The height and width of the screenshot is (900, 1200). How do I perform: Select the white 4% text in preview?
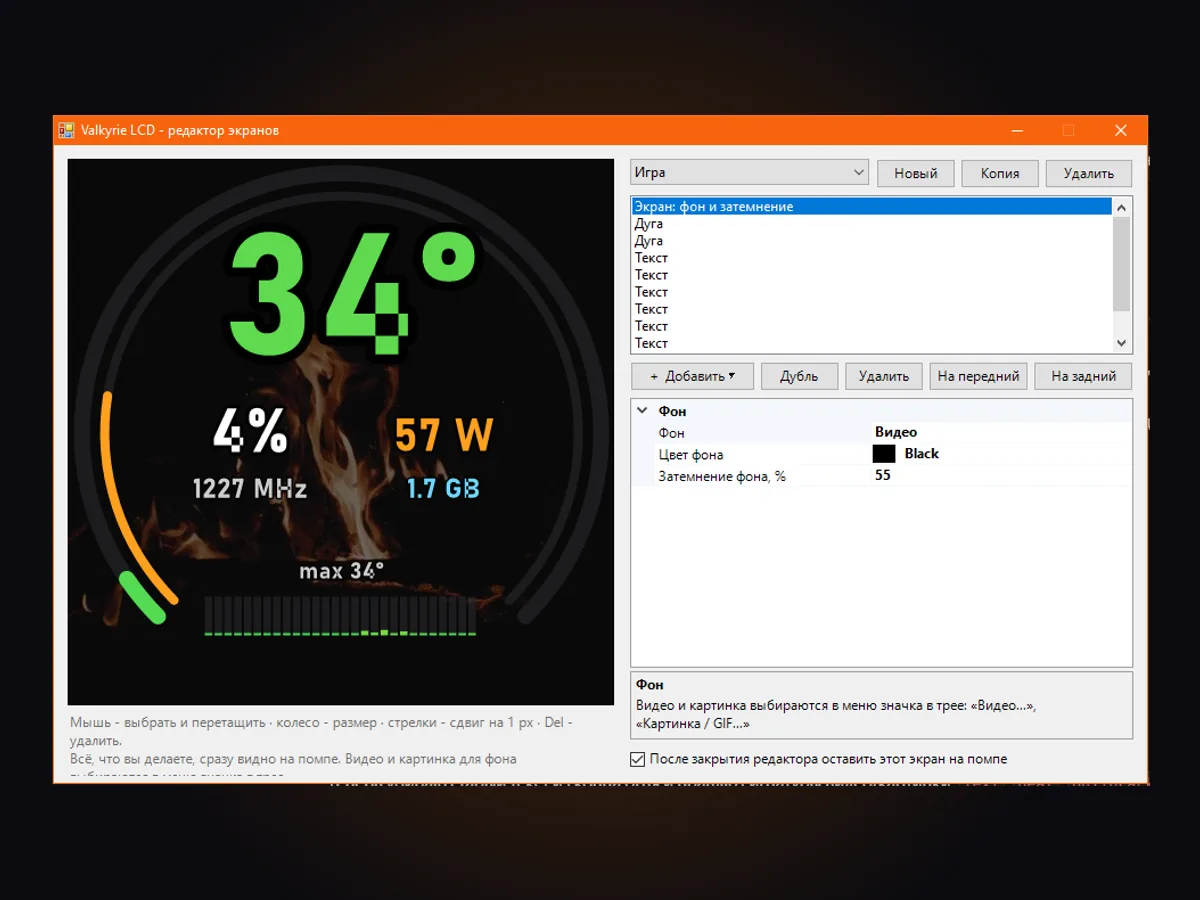250,432
